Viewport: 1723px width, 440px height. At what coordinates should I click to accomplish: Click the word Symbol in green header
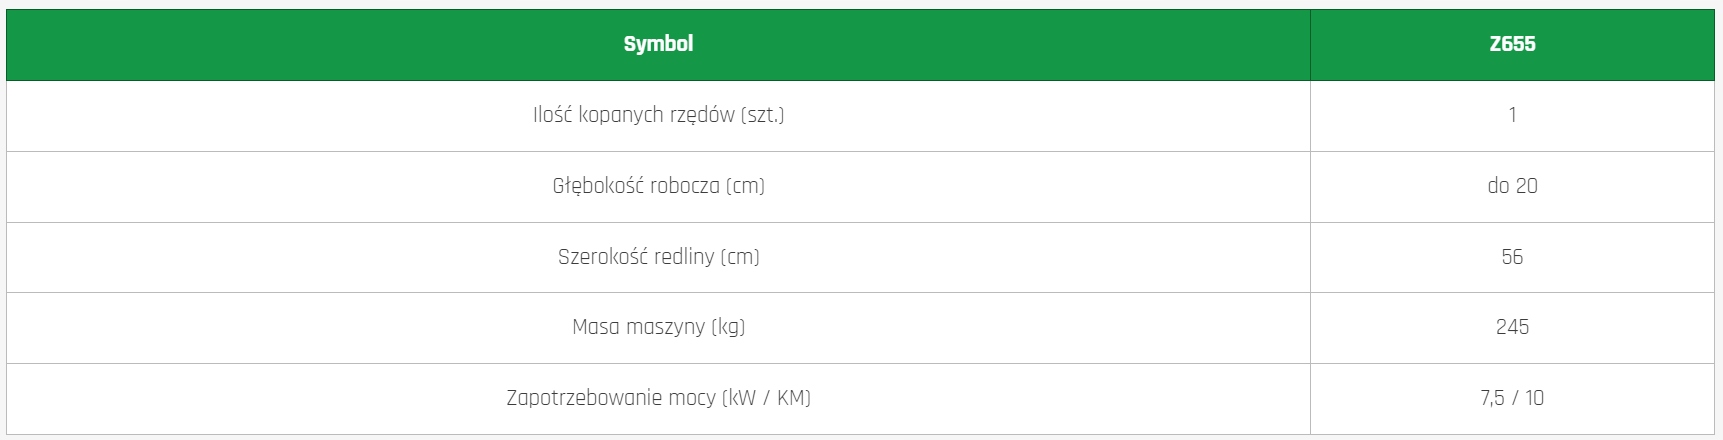(x=658, y=44)
